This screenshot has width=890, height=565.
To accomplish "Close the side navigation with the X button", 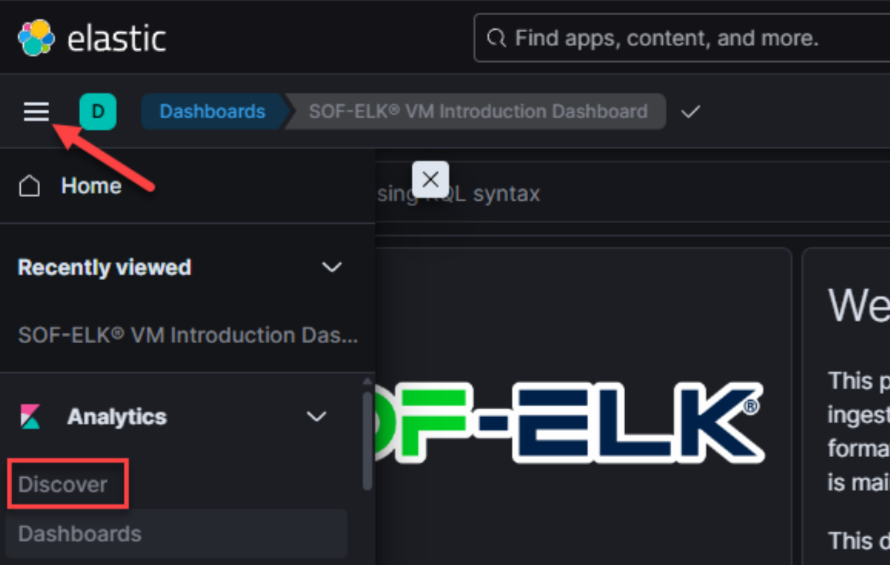I will 430,180.
